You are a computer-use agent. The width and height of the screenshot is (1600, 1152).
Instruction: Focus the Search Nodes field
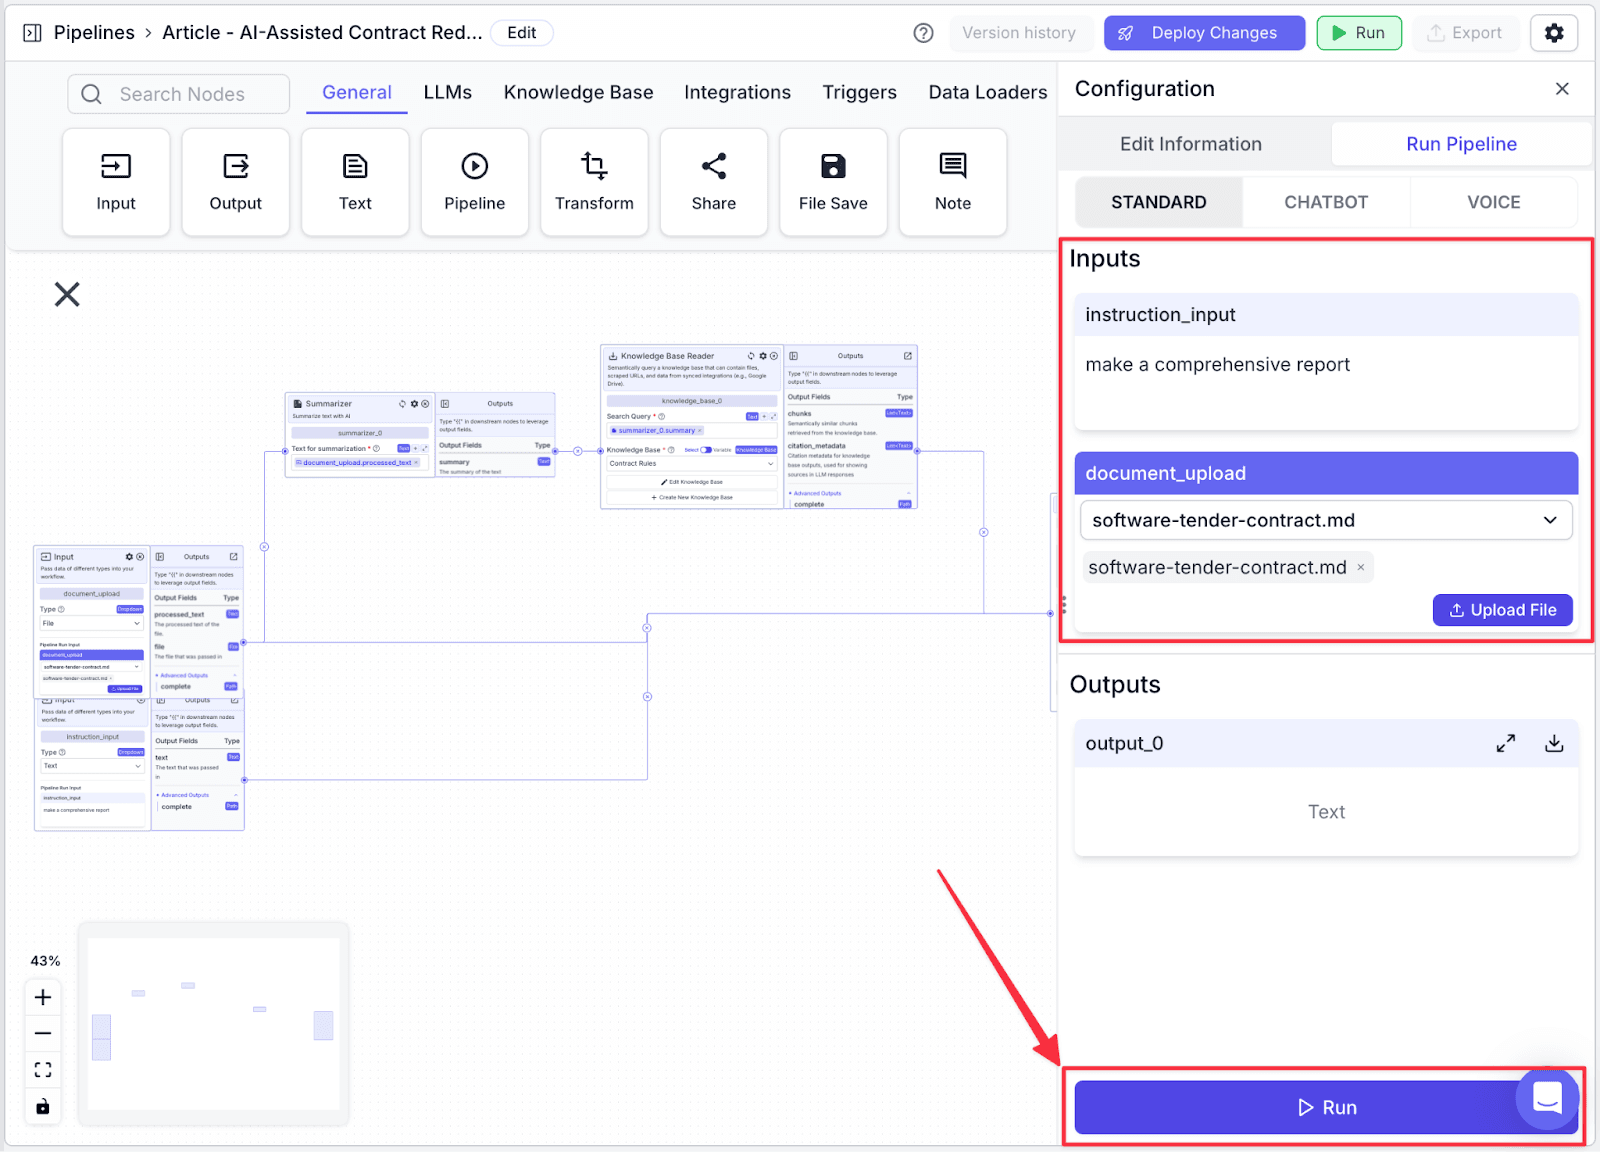click(179, 94)
